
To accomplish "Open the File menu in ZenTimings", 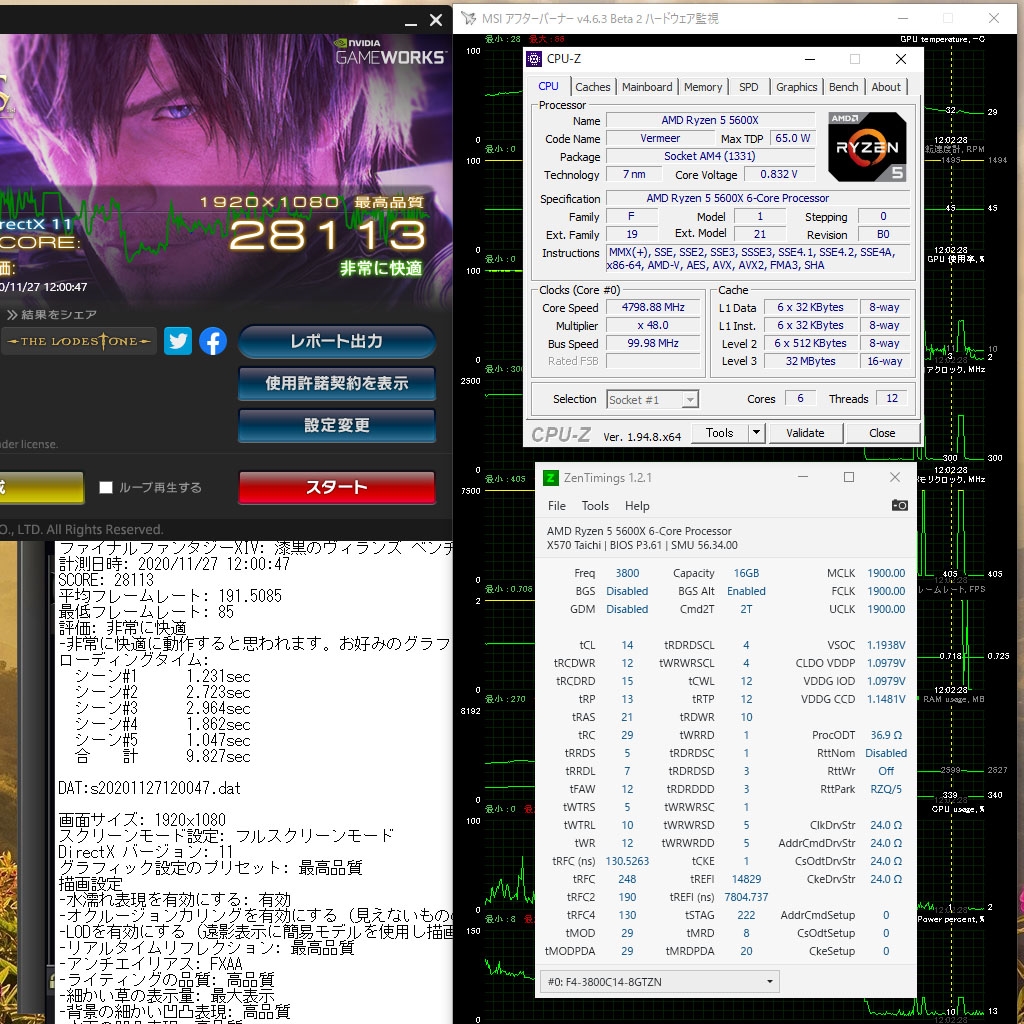I will click(x=556, y=506).
